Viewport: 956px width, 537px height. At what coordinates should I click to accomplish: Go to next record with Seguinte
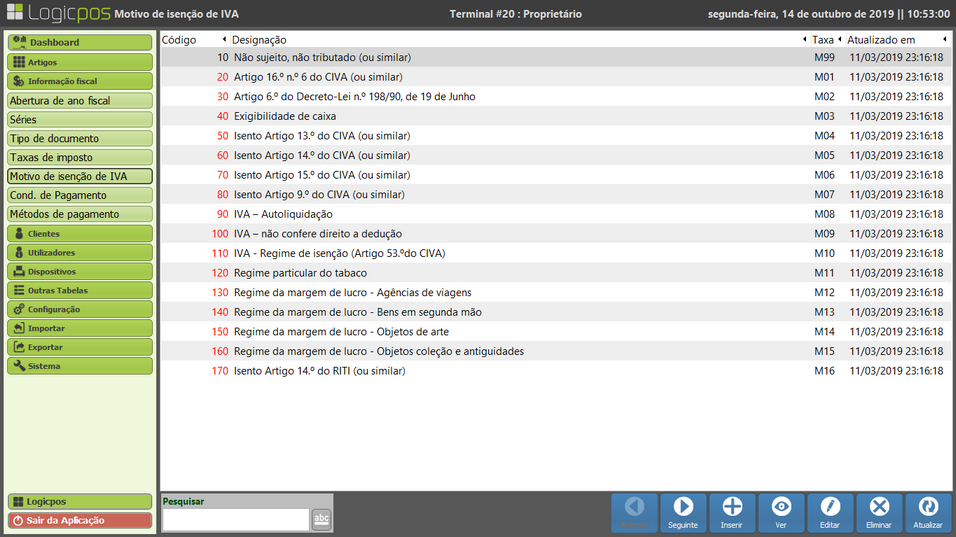click(x=683, y=512)
